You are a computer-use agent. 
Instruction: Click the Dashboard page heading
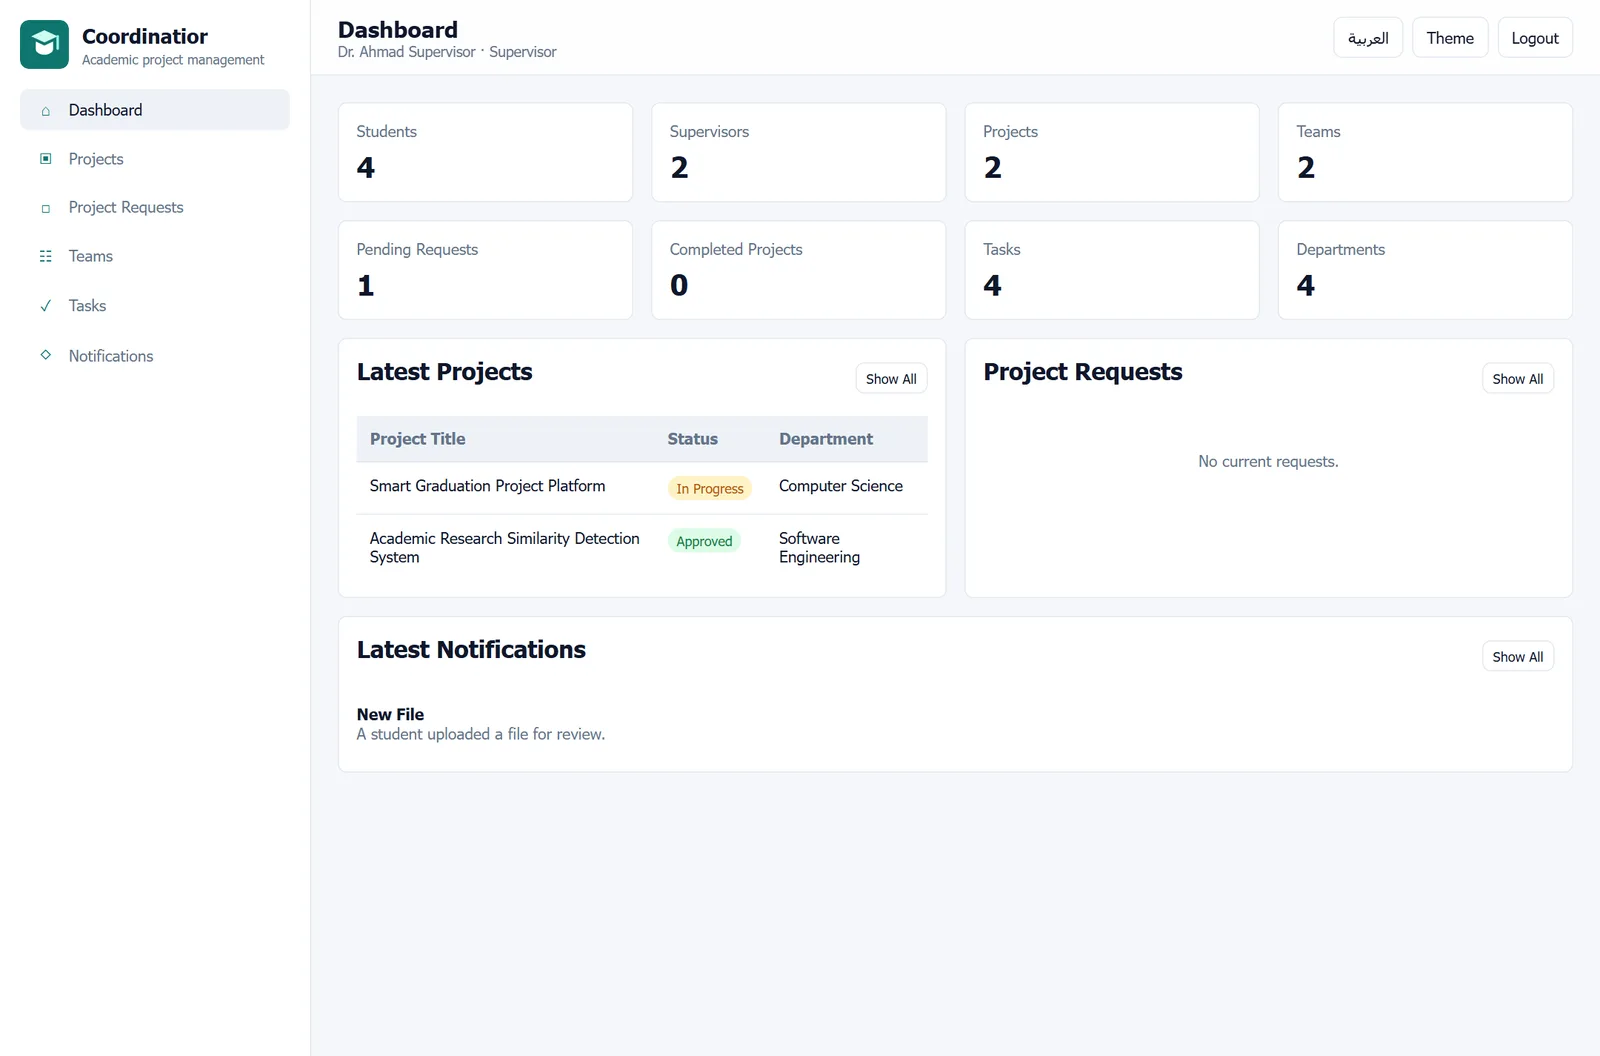[x=398, y=30]
